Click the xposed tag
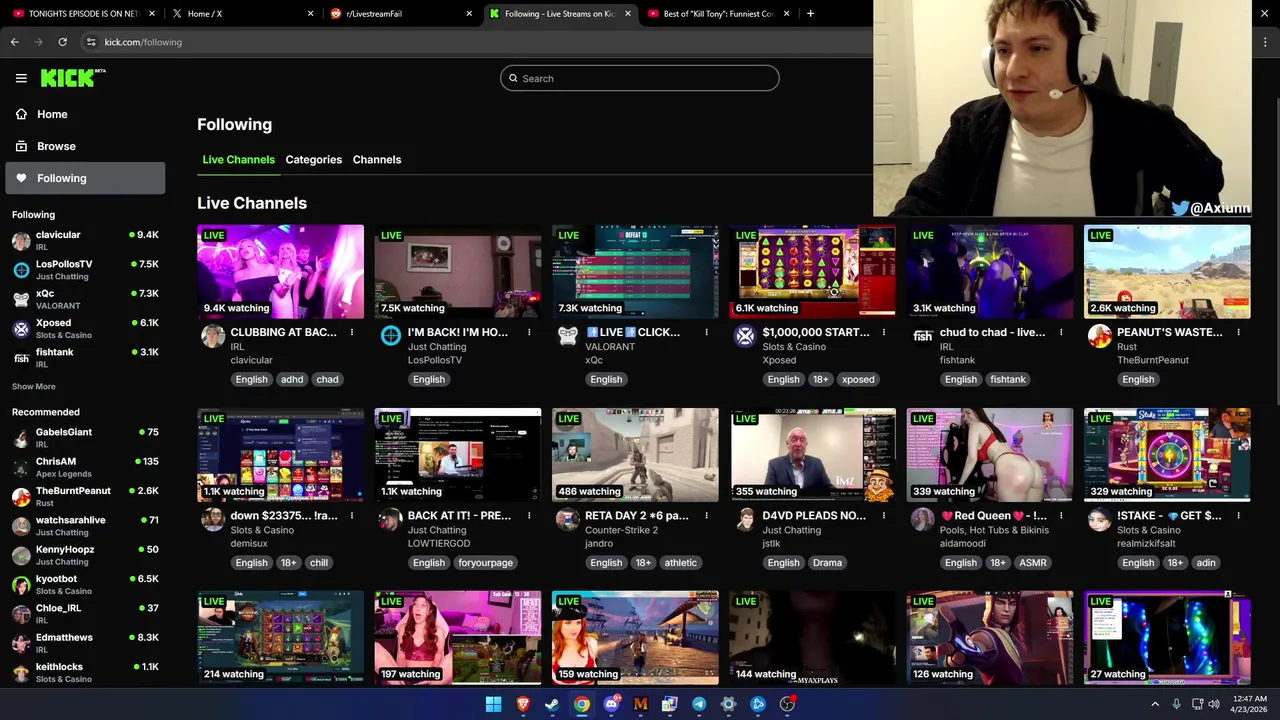 point(858,379)
